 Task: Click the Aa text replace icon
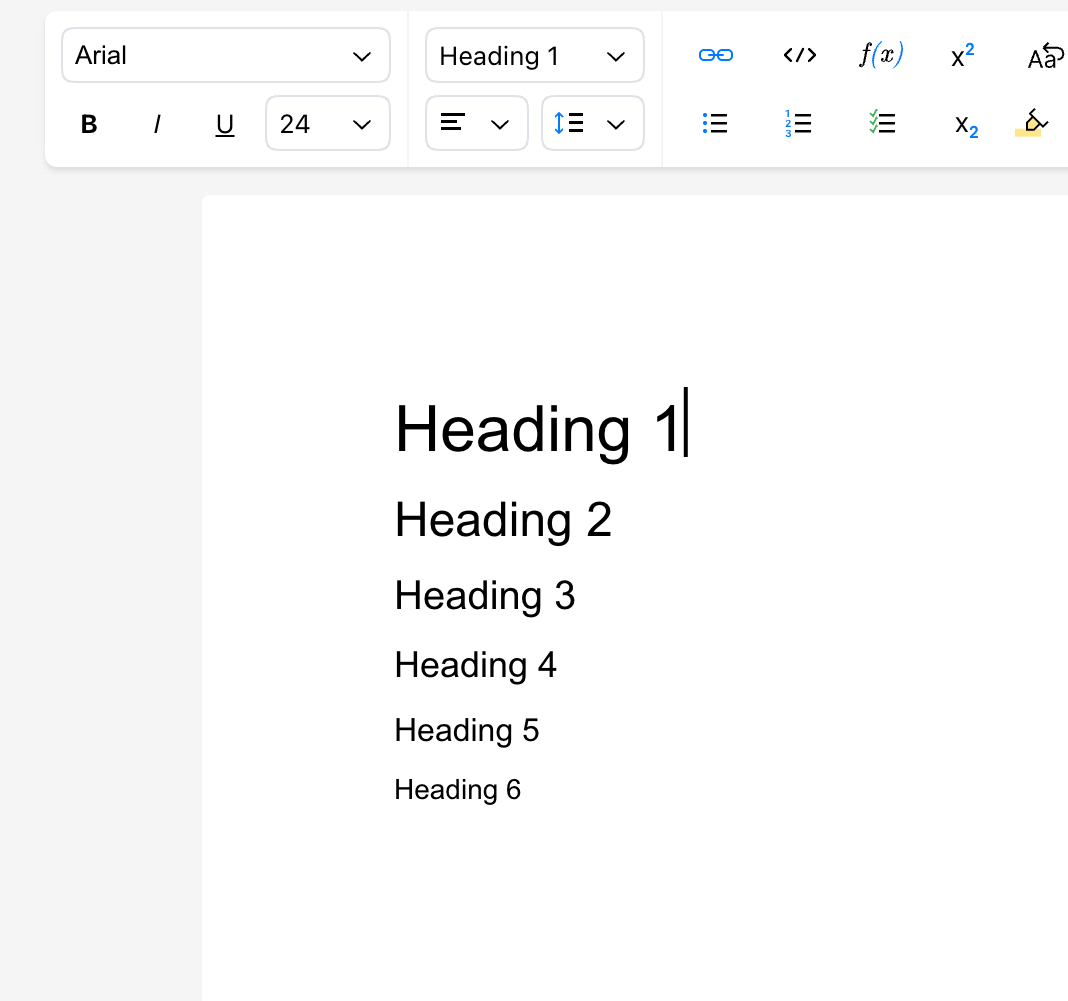click(1046, 56)
